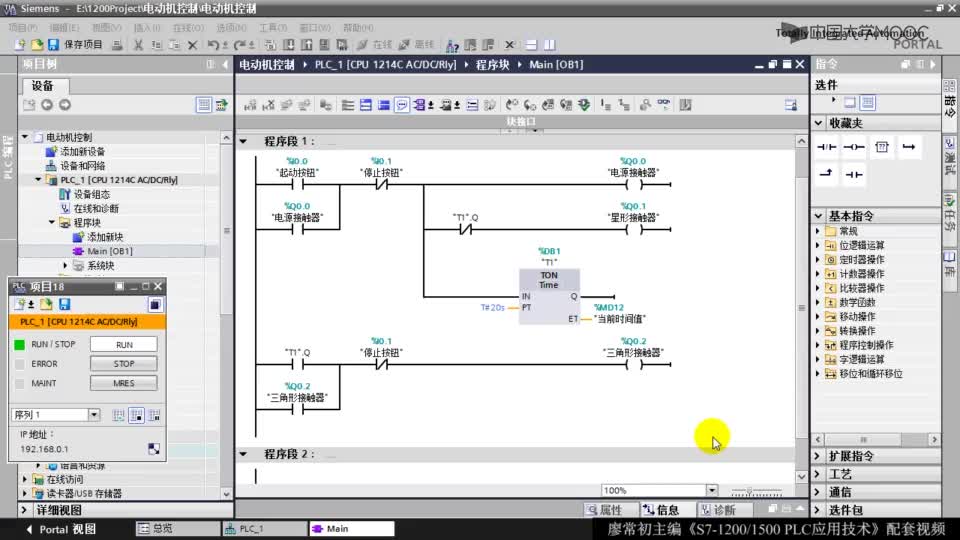Click network adapter icon beside IP address
Screen dimensions: 960x540
tap(154, 449)
